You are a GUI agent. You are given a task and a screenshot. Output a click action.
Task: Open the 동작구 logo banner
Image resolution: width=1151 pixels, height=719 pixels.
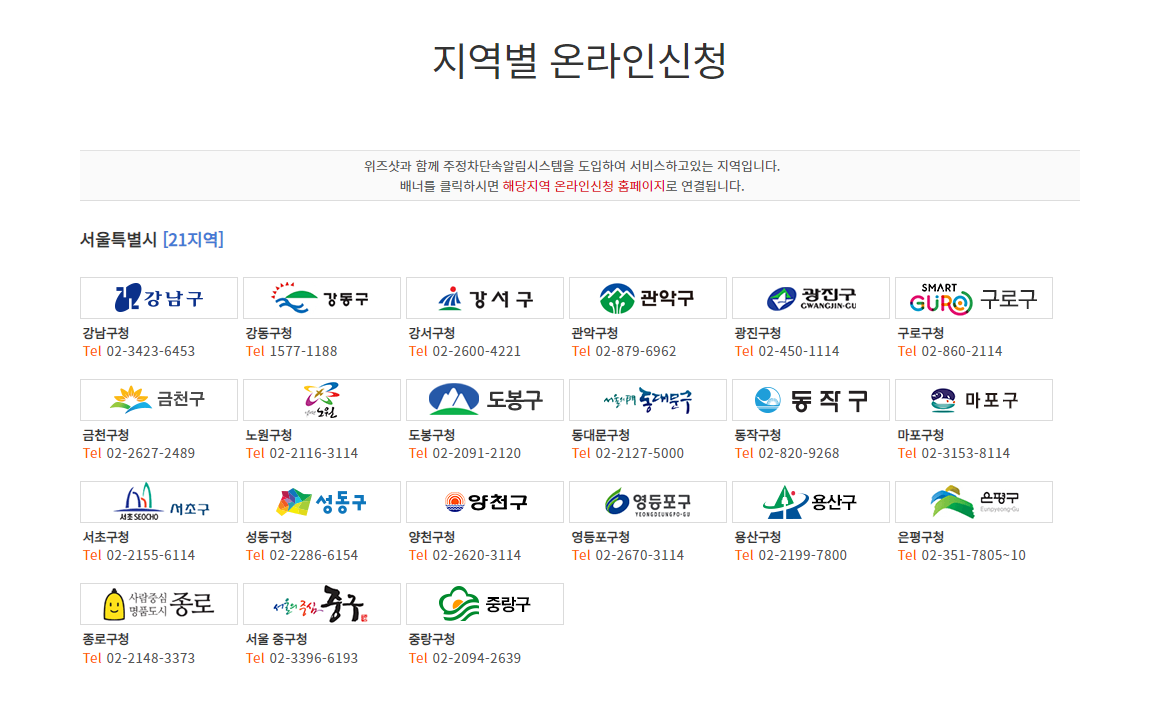pos(810,400)
